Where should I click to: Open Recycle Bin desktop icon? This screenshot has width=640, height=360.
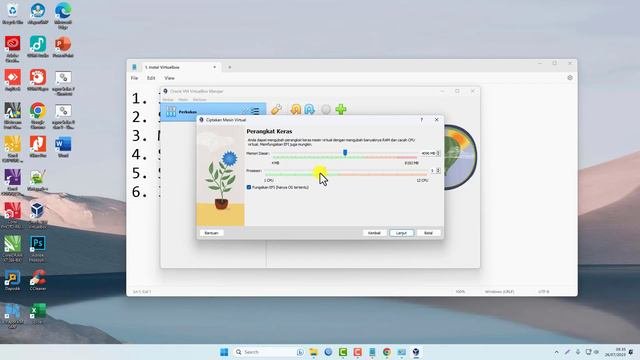click(x=13, y=14)
